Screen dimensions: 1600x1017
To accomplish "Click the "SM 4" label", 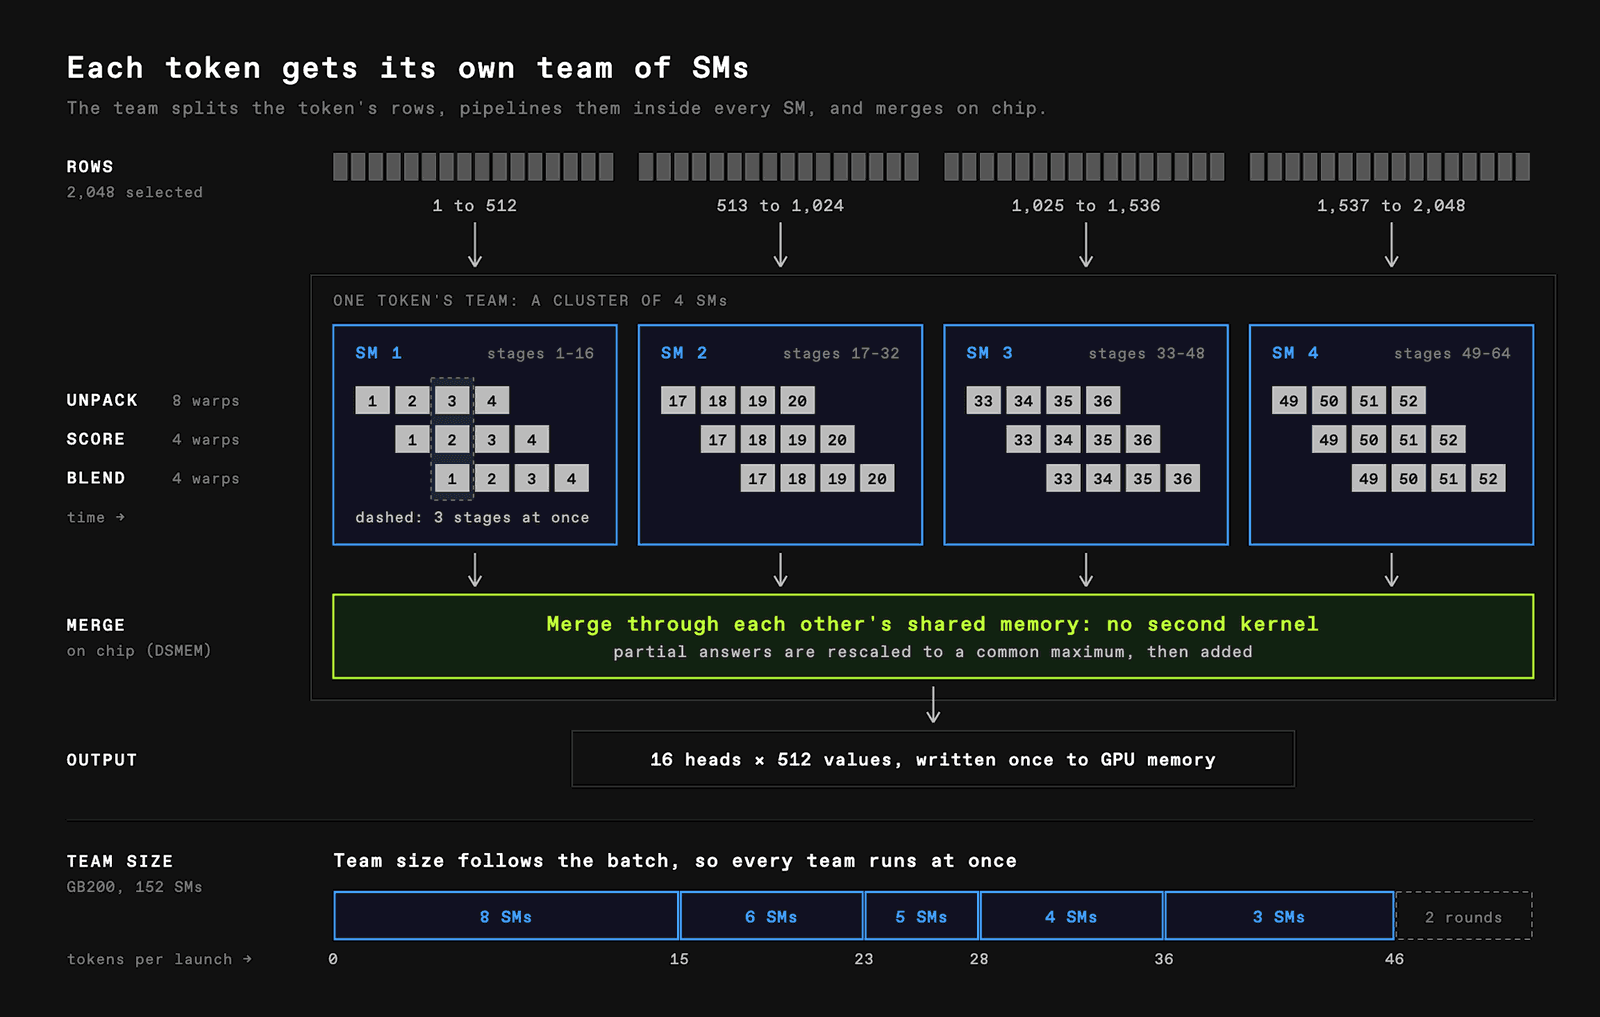I will click(x=1295, y=353).
